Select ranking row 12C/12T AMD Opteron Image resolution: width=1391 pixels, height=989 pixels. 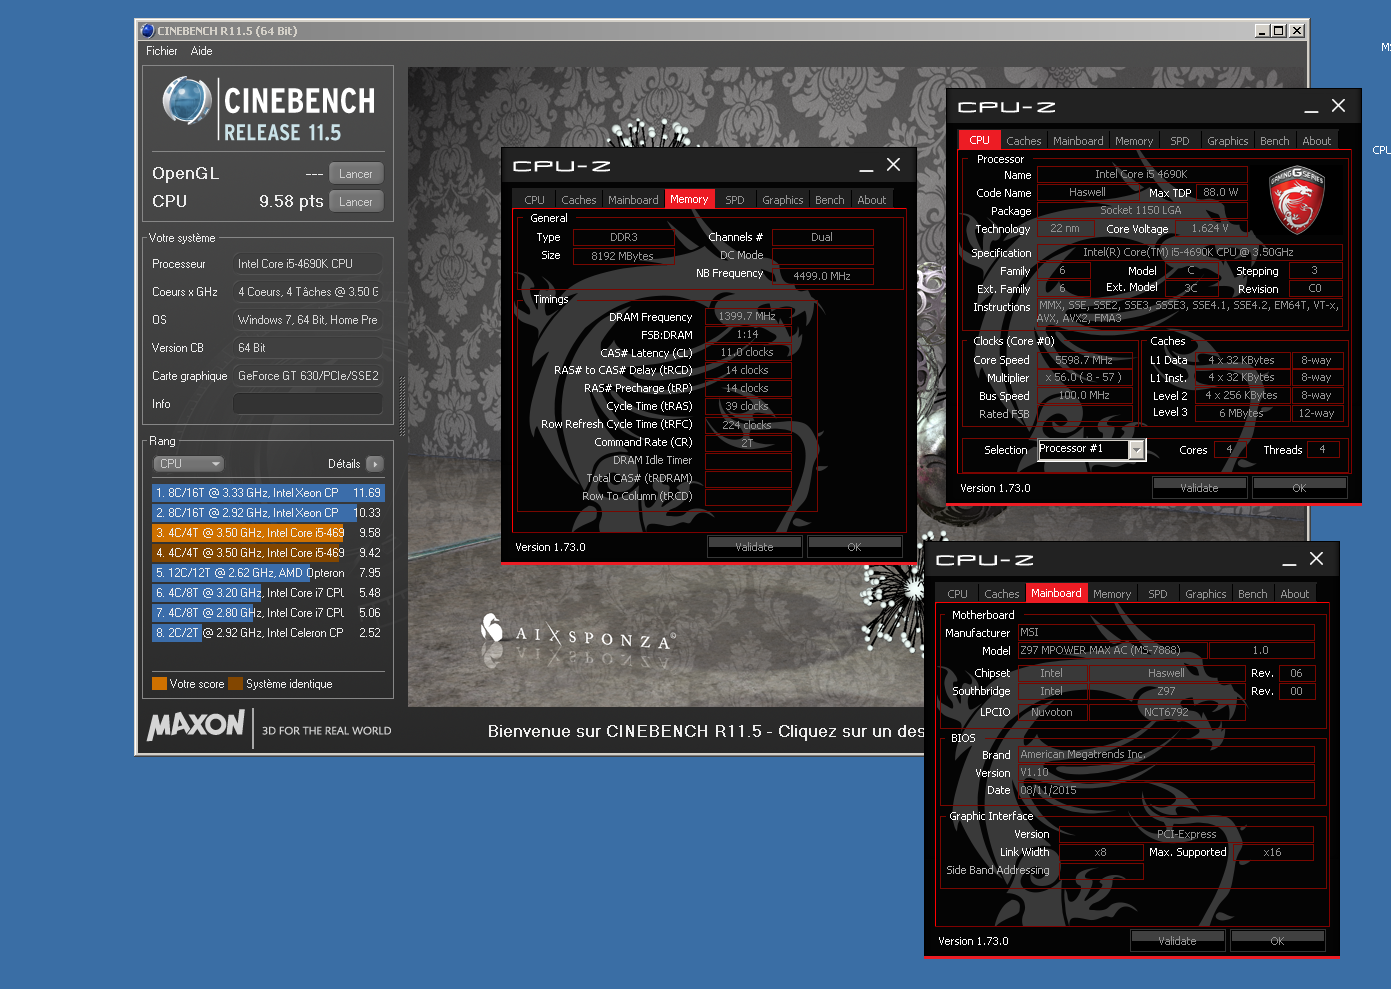tap(268, 573)
